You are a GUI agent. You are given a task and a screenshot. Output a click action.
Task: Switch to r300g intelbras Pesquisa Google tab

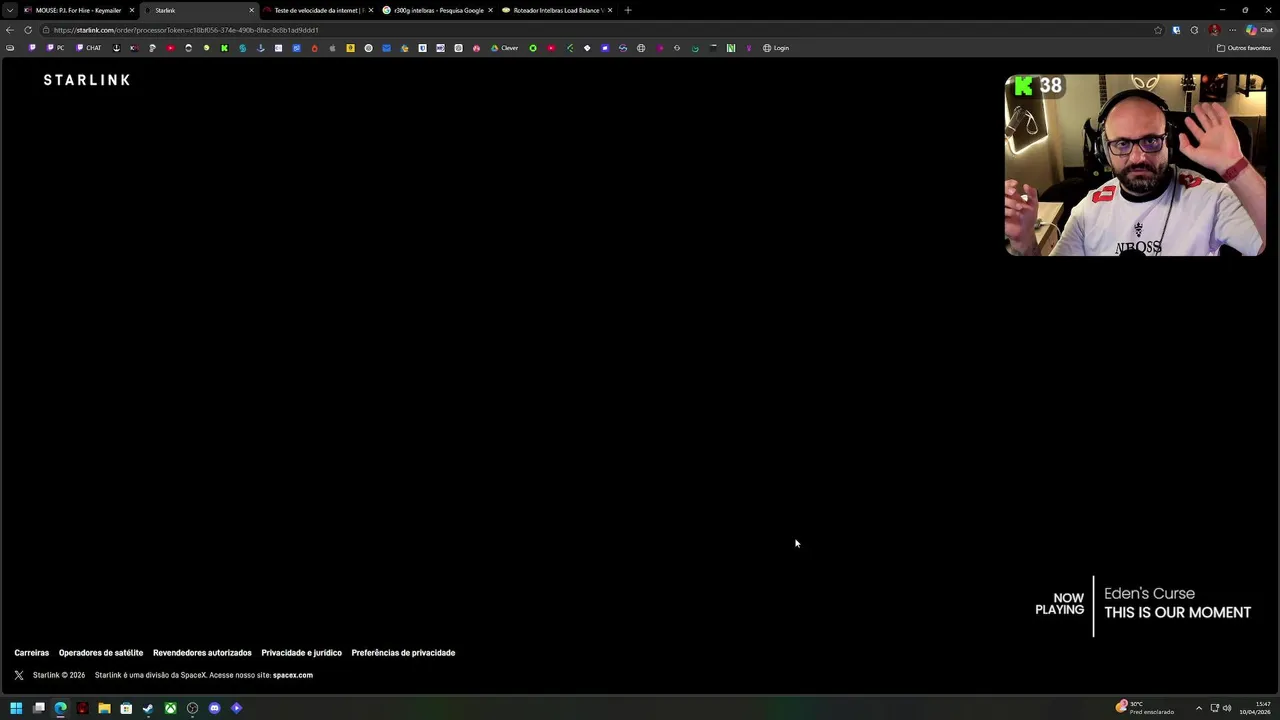point(438,10)
